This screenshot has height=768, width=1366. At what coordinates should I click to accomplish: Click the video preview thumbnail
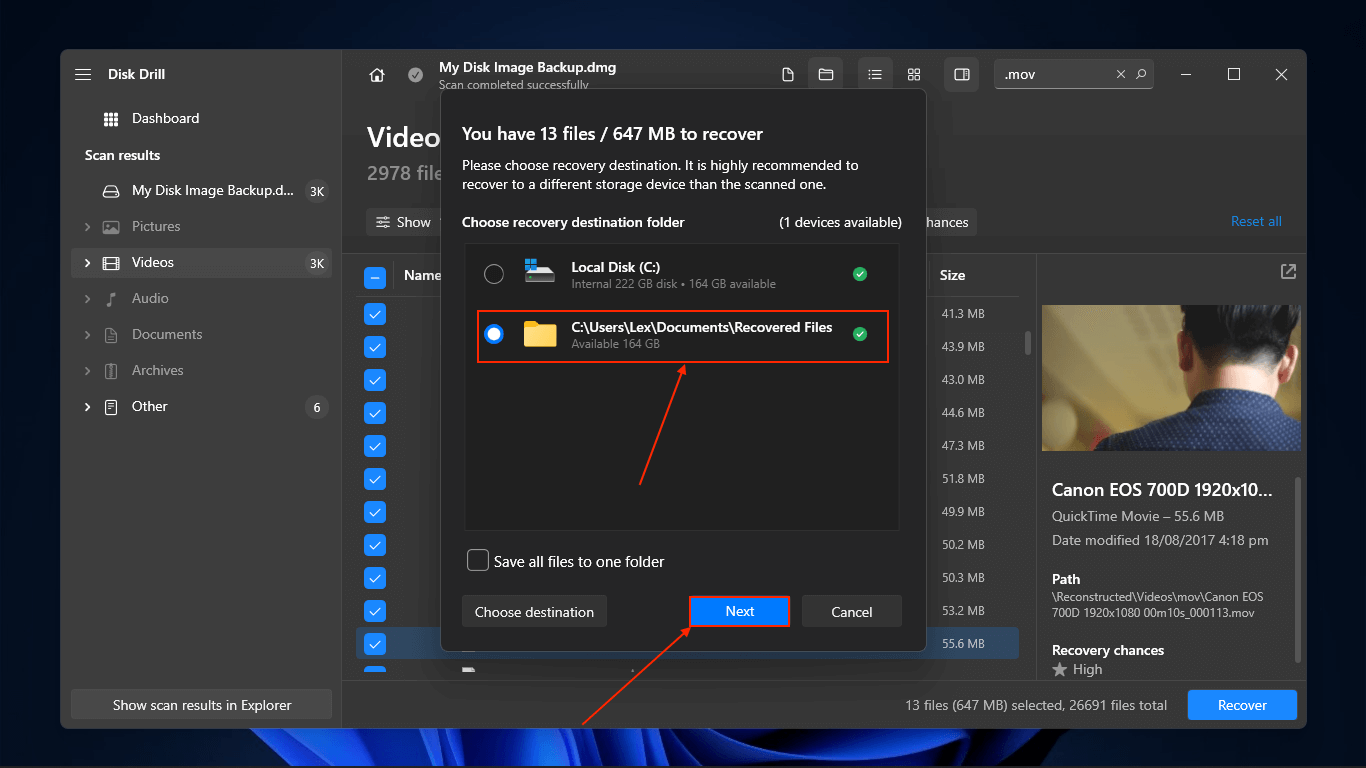tap(1171, 378)
